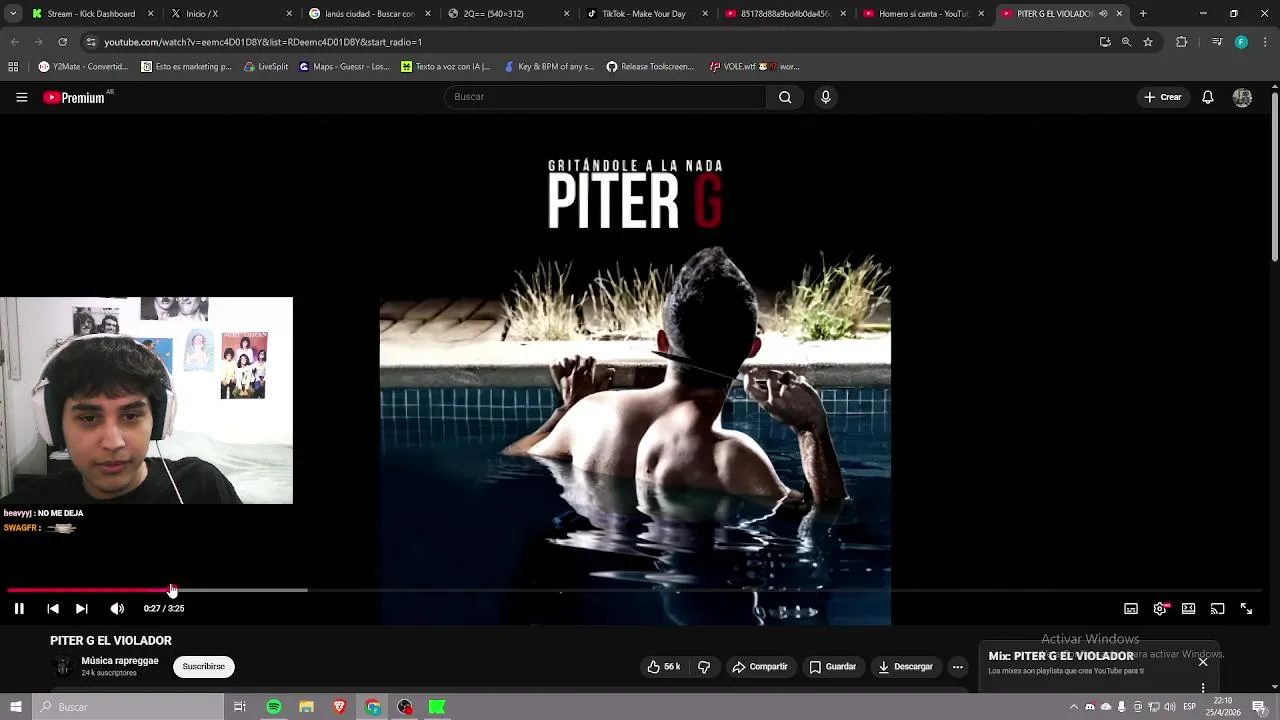Go to YouTube Premium home logo
The width and height of the screenshot is (1280, 720).
[x=74, y=97]
